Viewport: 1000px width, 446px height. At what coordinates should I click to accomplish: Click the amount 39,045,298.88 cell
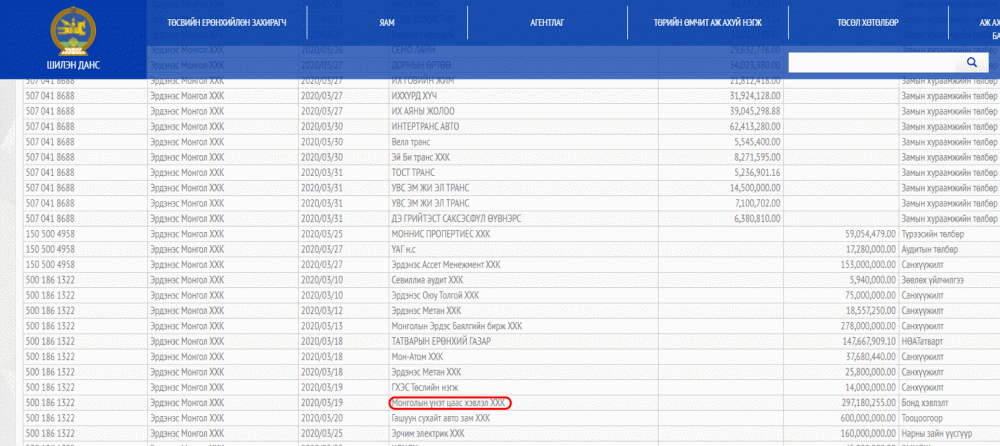coord(721,112)
